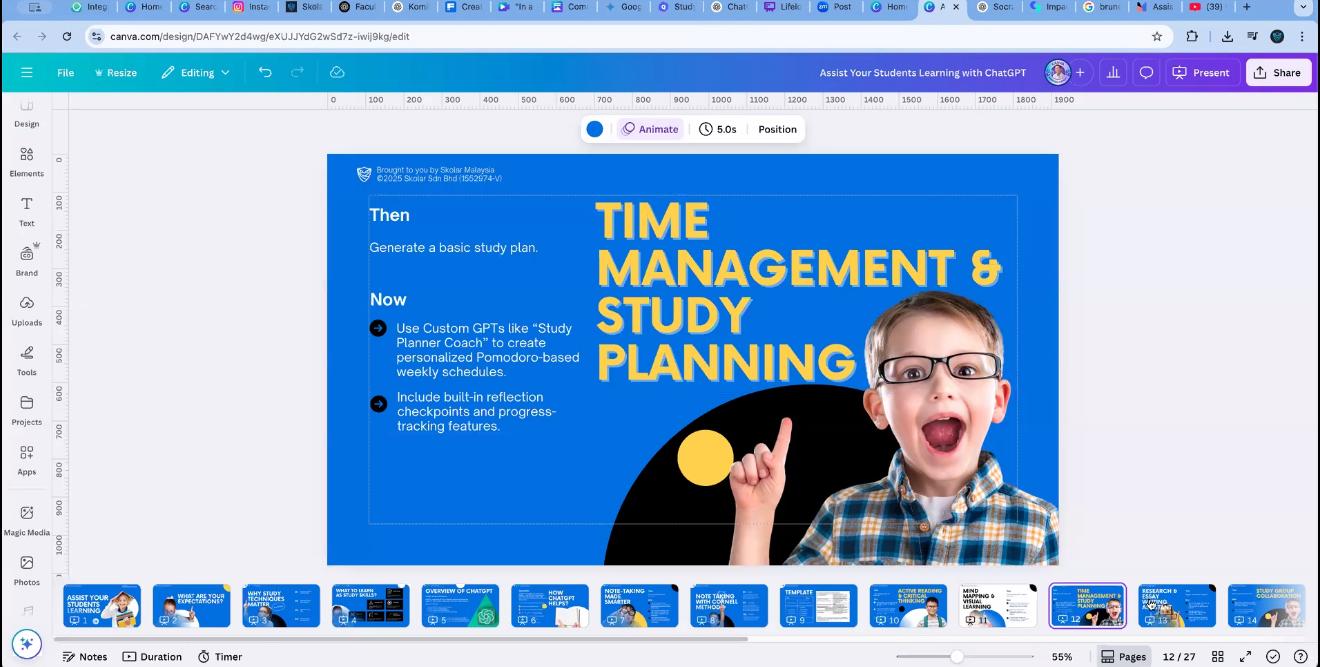Open the Photos panel
The height and width of the screenshot is (667, 1320).
(27, 570)
